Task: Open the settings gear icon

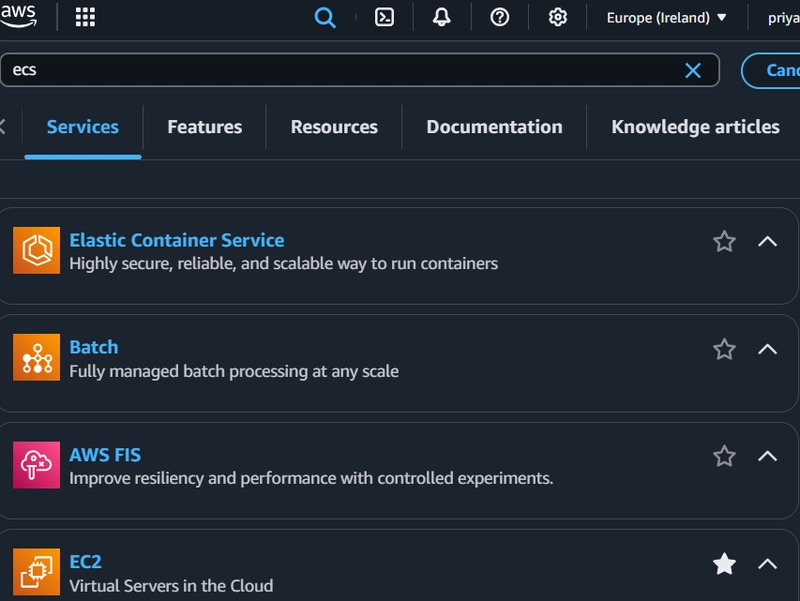Action: pos(558,17)
